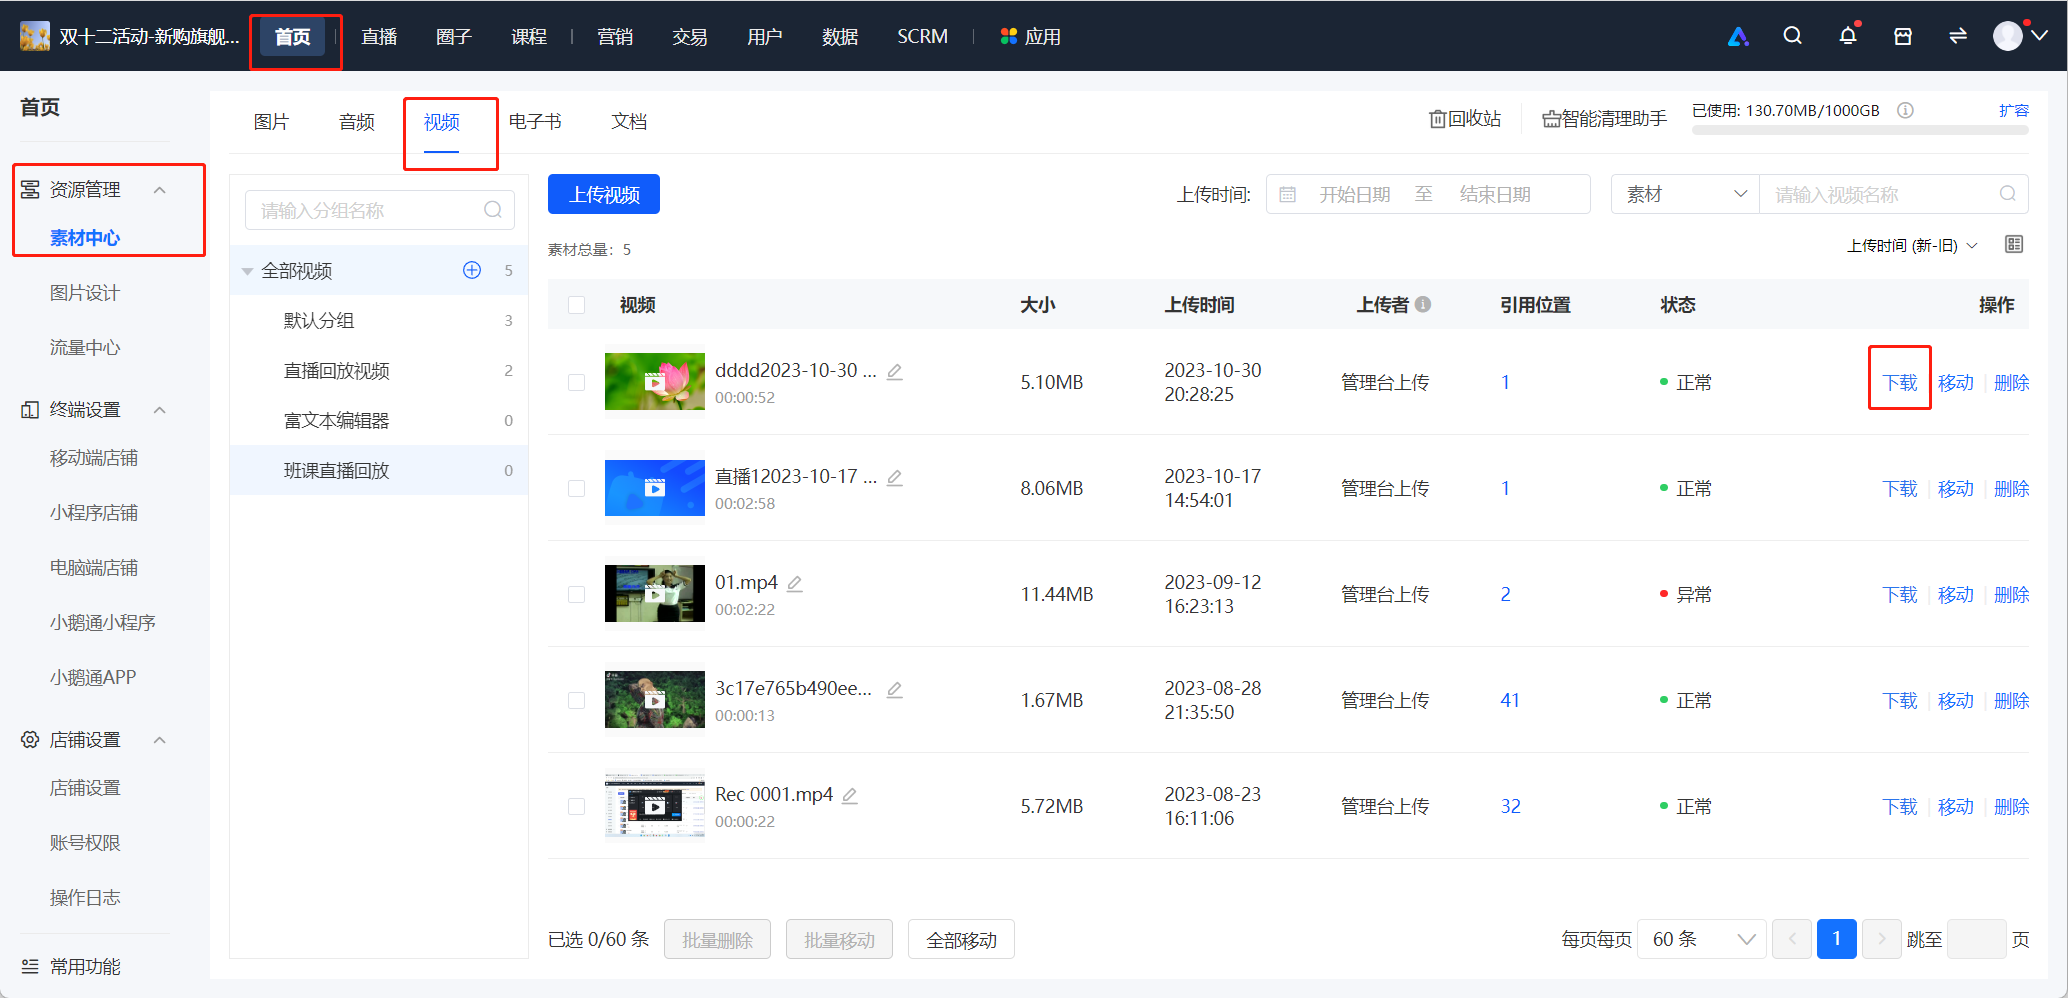Open 操作日志 in the sidebar
Screen dimensions: 2068x998
(x=85, y=898)
